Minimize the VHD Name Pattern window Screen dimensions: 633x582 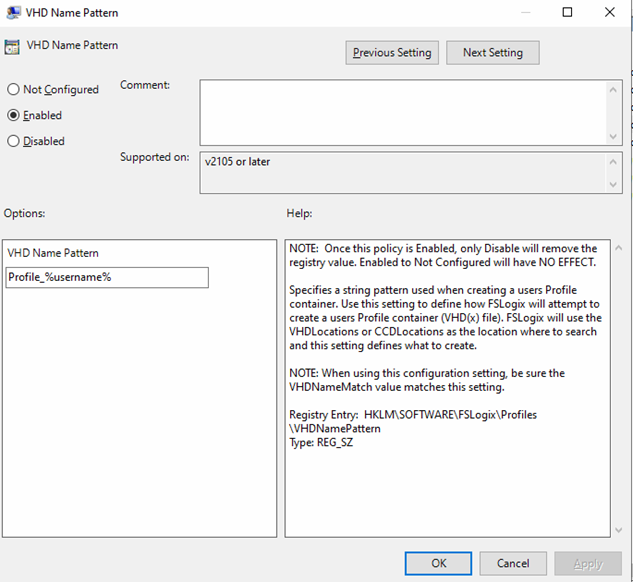pos(524,13)
